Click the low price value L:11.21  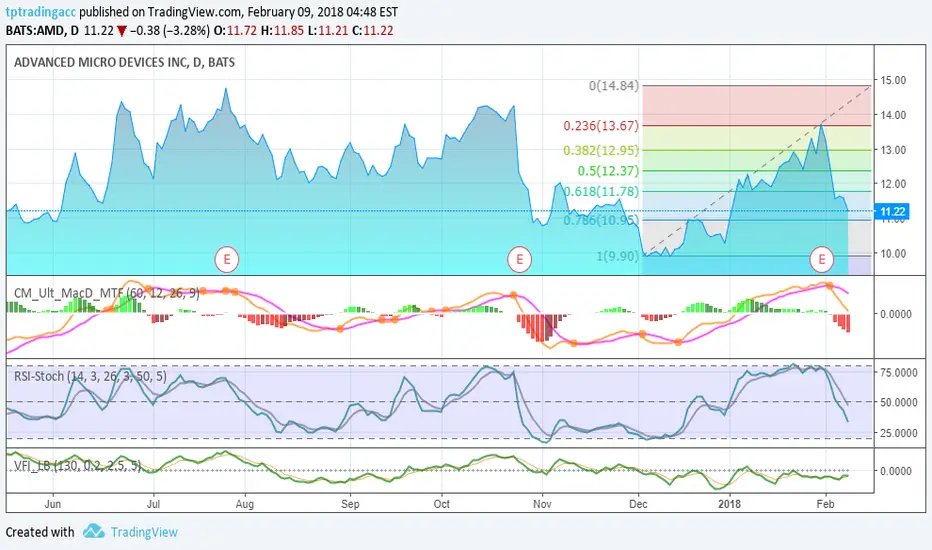click(328, 31)
